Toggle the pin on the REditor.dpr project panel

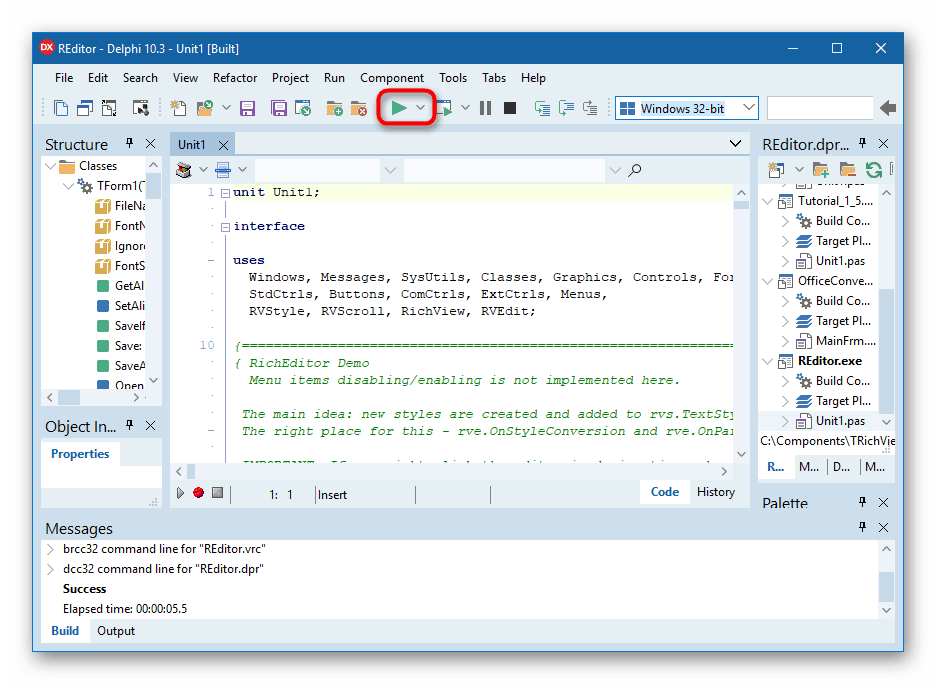click(x=863, y=143)
